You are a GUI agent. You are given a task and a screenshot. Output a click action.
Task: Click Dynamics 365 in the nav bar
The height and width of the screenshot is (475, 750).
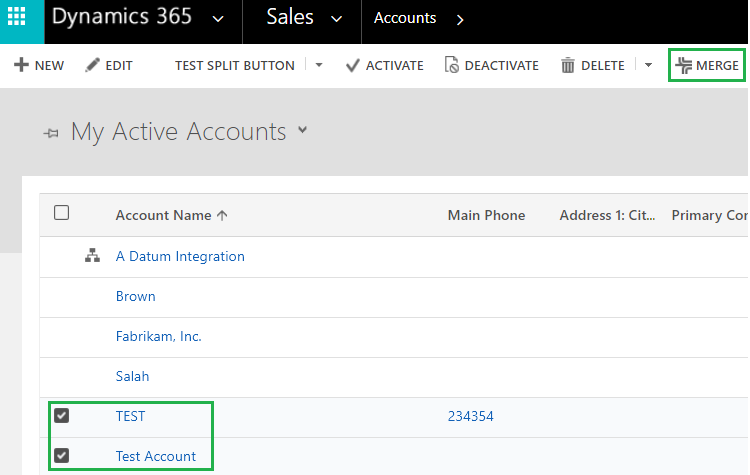click(122, 17)
